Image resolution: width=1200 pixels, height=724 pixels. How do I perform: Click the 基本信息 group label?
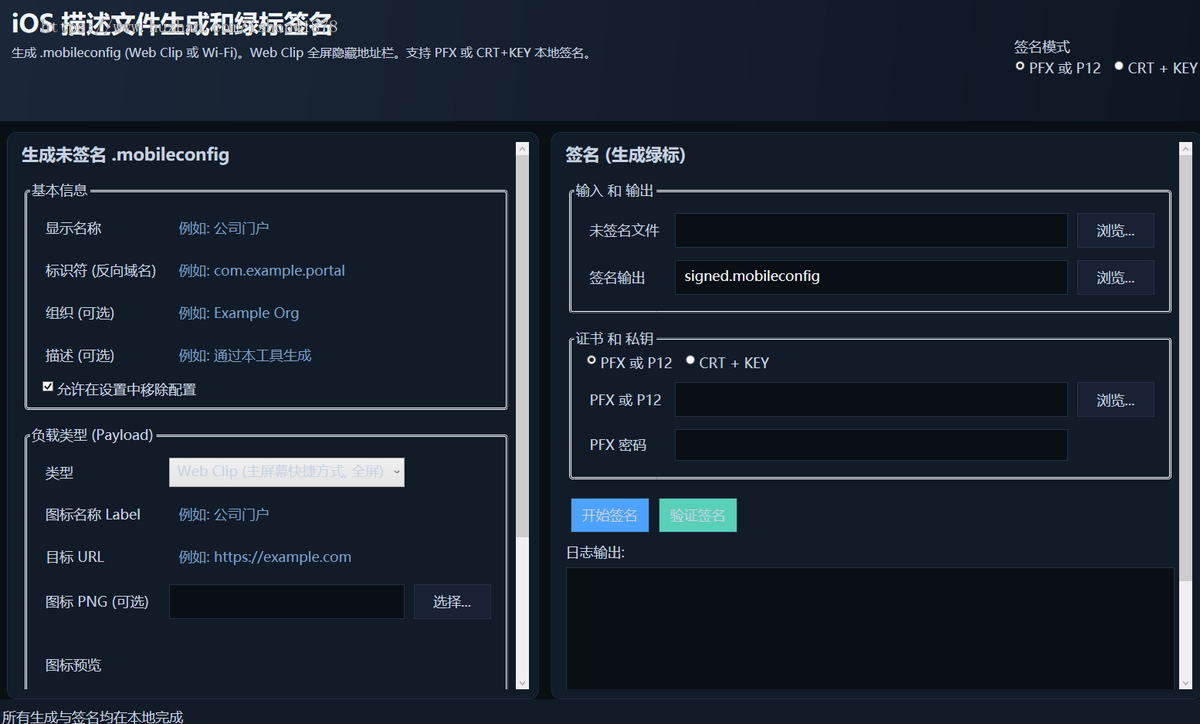coord(59,190)
